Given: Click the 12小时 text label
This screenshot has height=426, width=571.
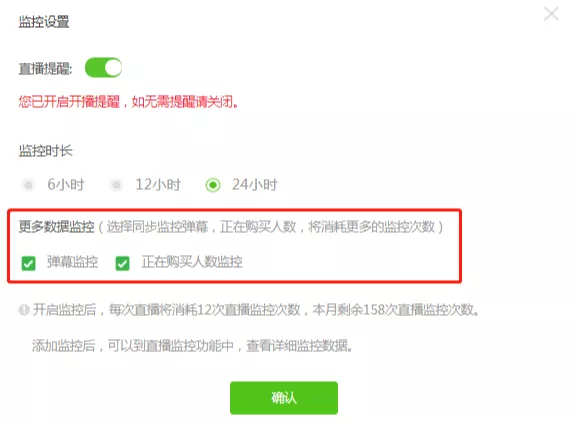Looking at the screenshot, I should (158, 185).
